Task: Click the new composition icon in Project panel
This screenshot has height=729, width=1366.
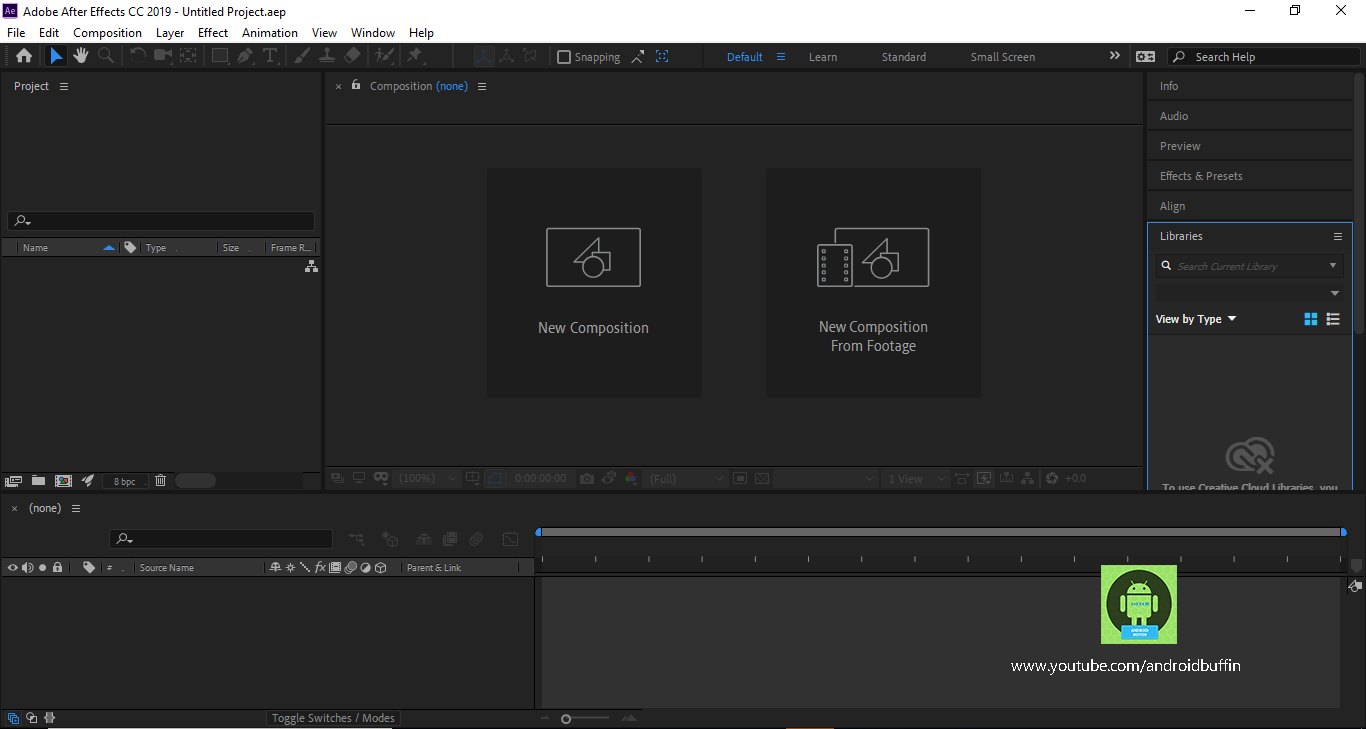Action: pos(63,481)
